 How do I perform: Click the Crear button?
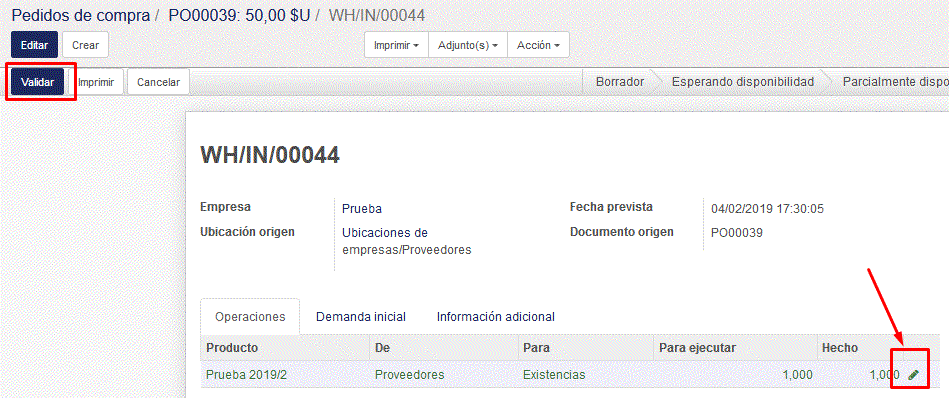pos(85,45)
